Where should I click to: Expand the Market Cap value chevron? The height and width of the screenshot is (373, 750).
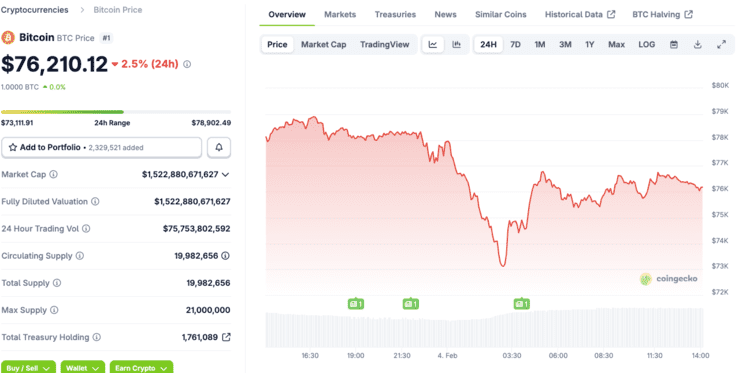coord(226,175)
